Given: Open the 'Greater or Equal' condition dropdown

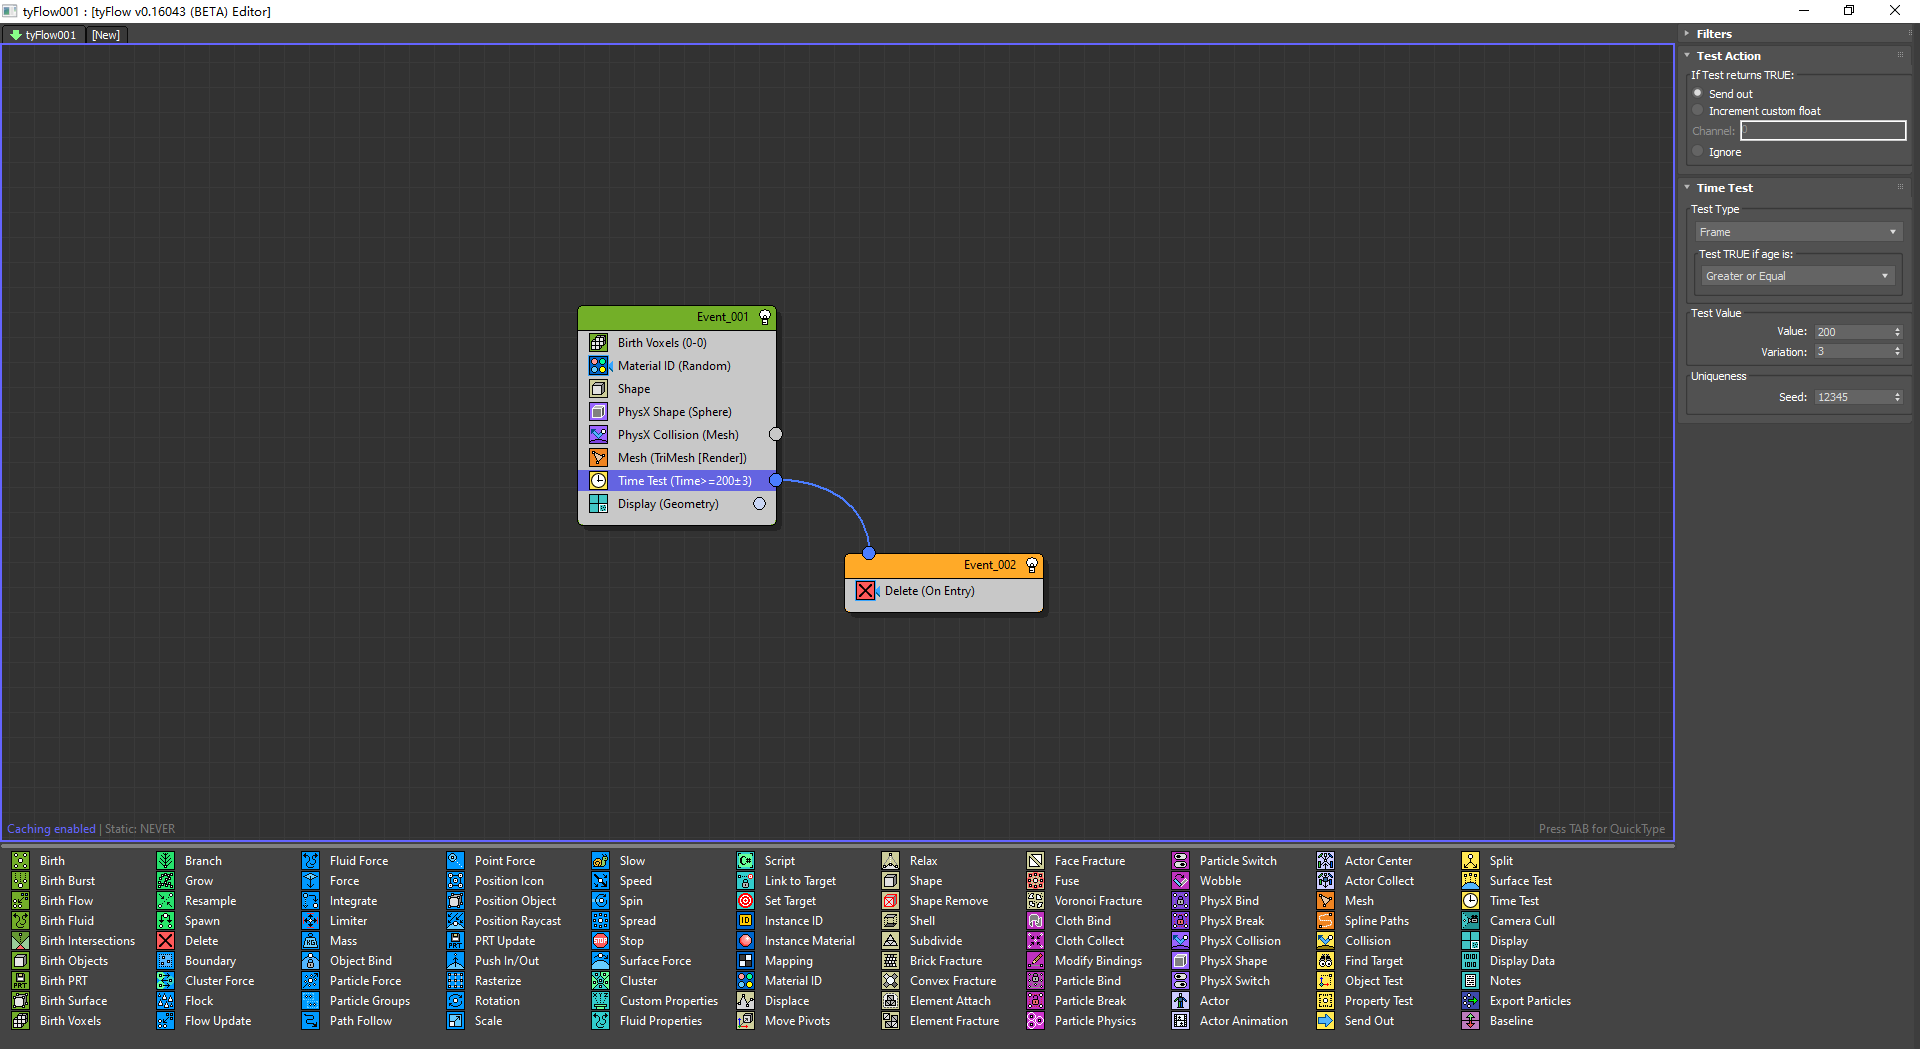Looking at the screenshot, I should [x=1796, y=276].
